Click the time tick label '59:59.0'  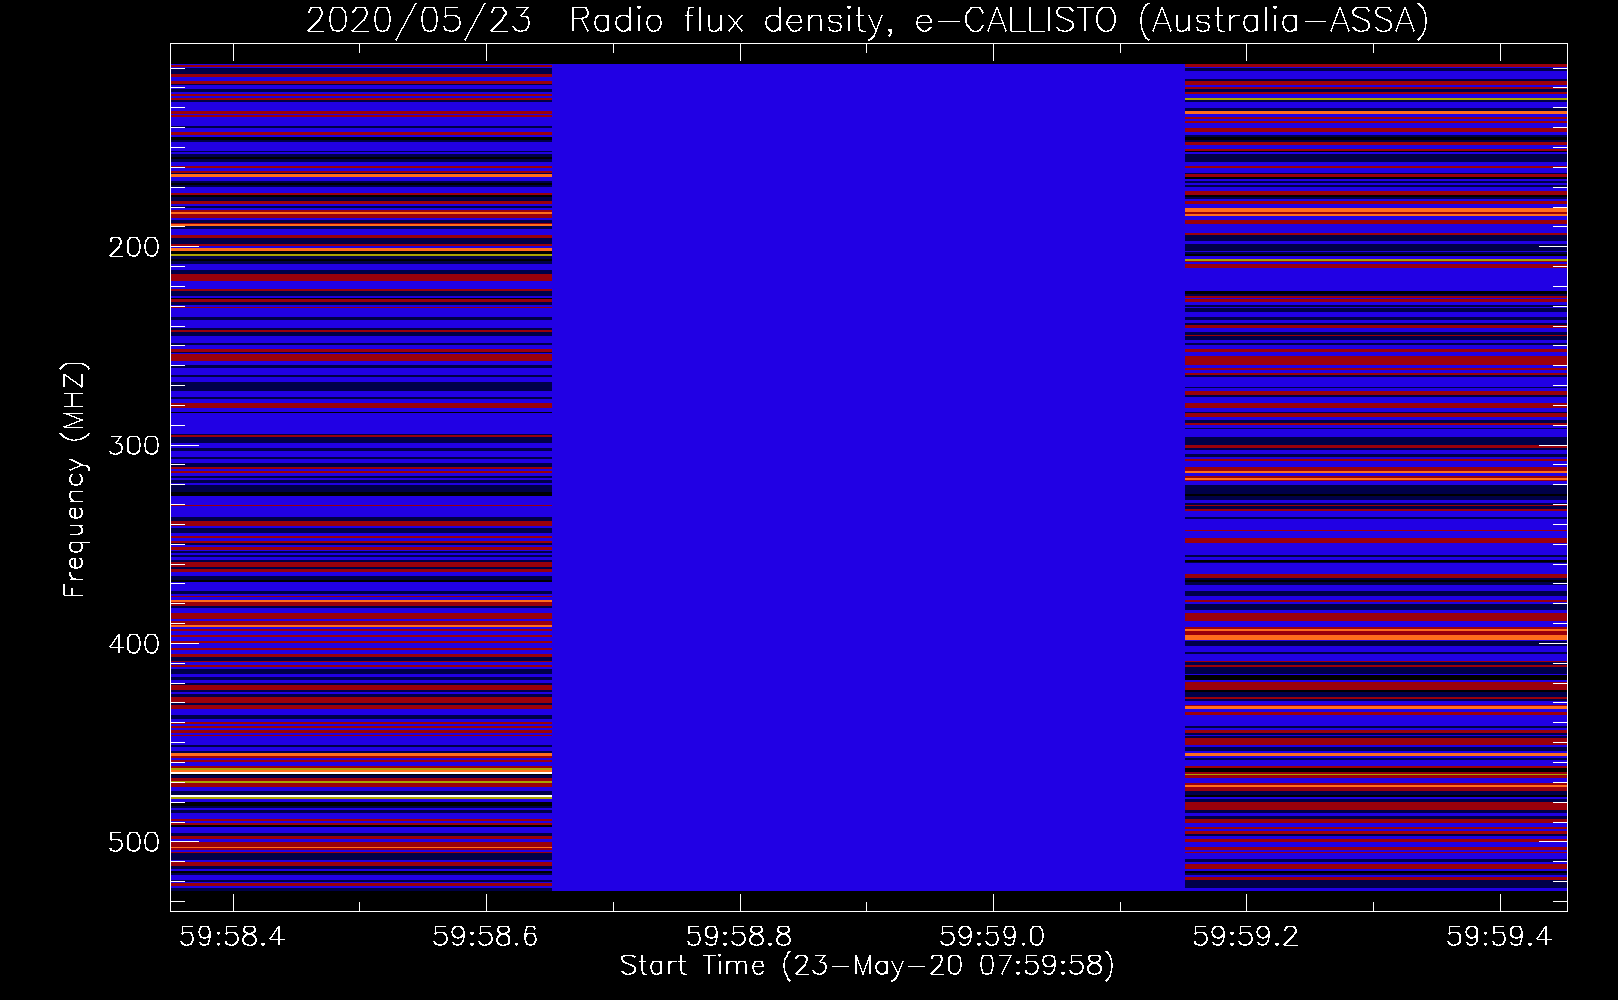993,936
